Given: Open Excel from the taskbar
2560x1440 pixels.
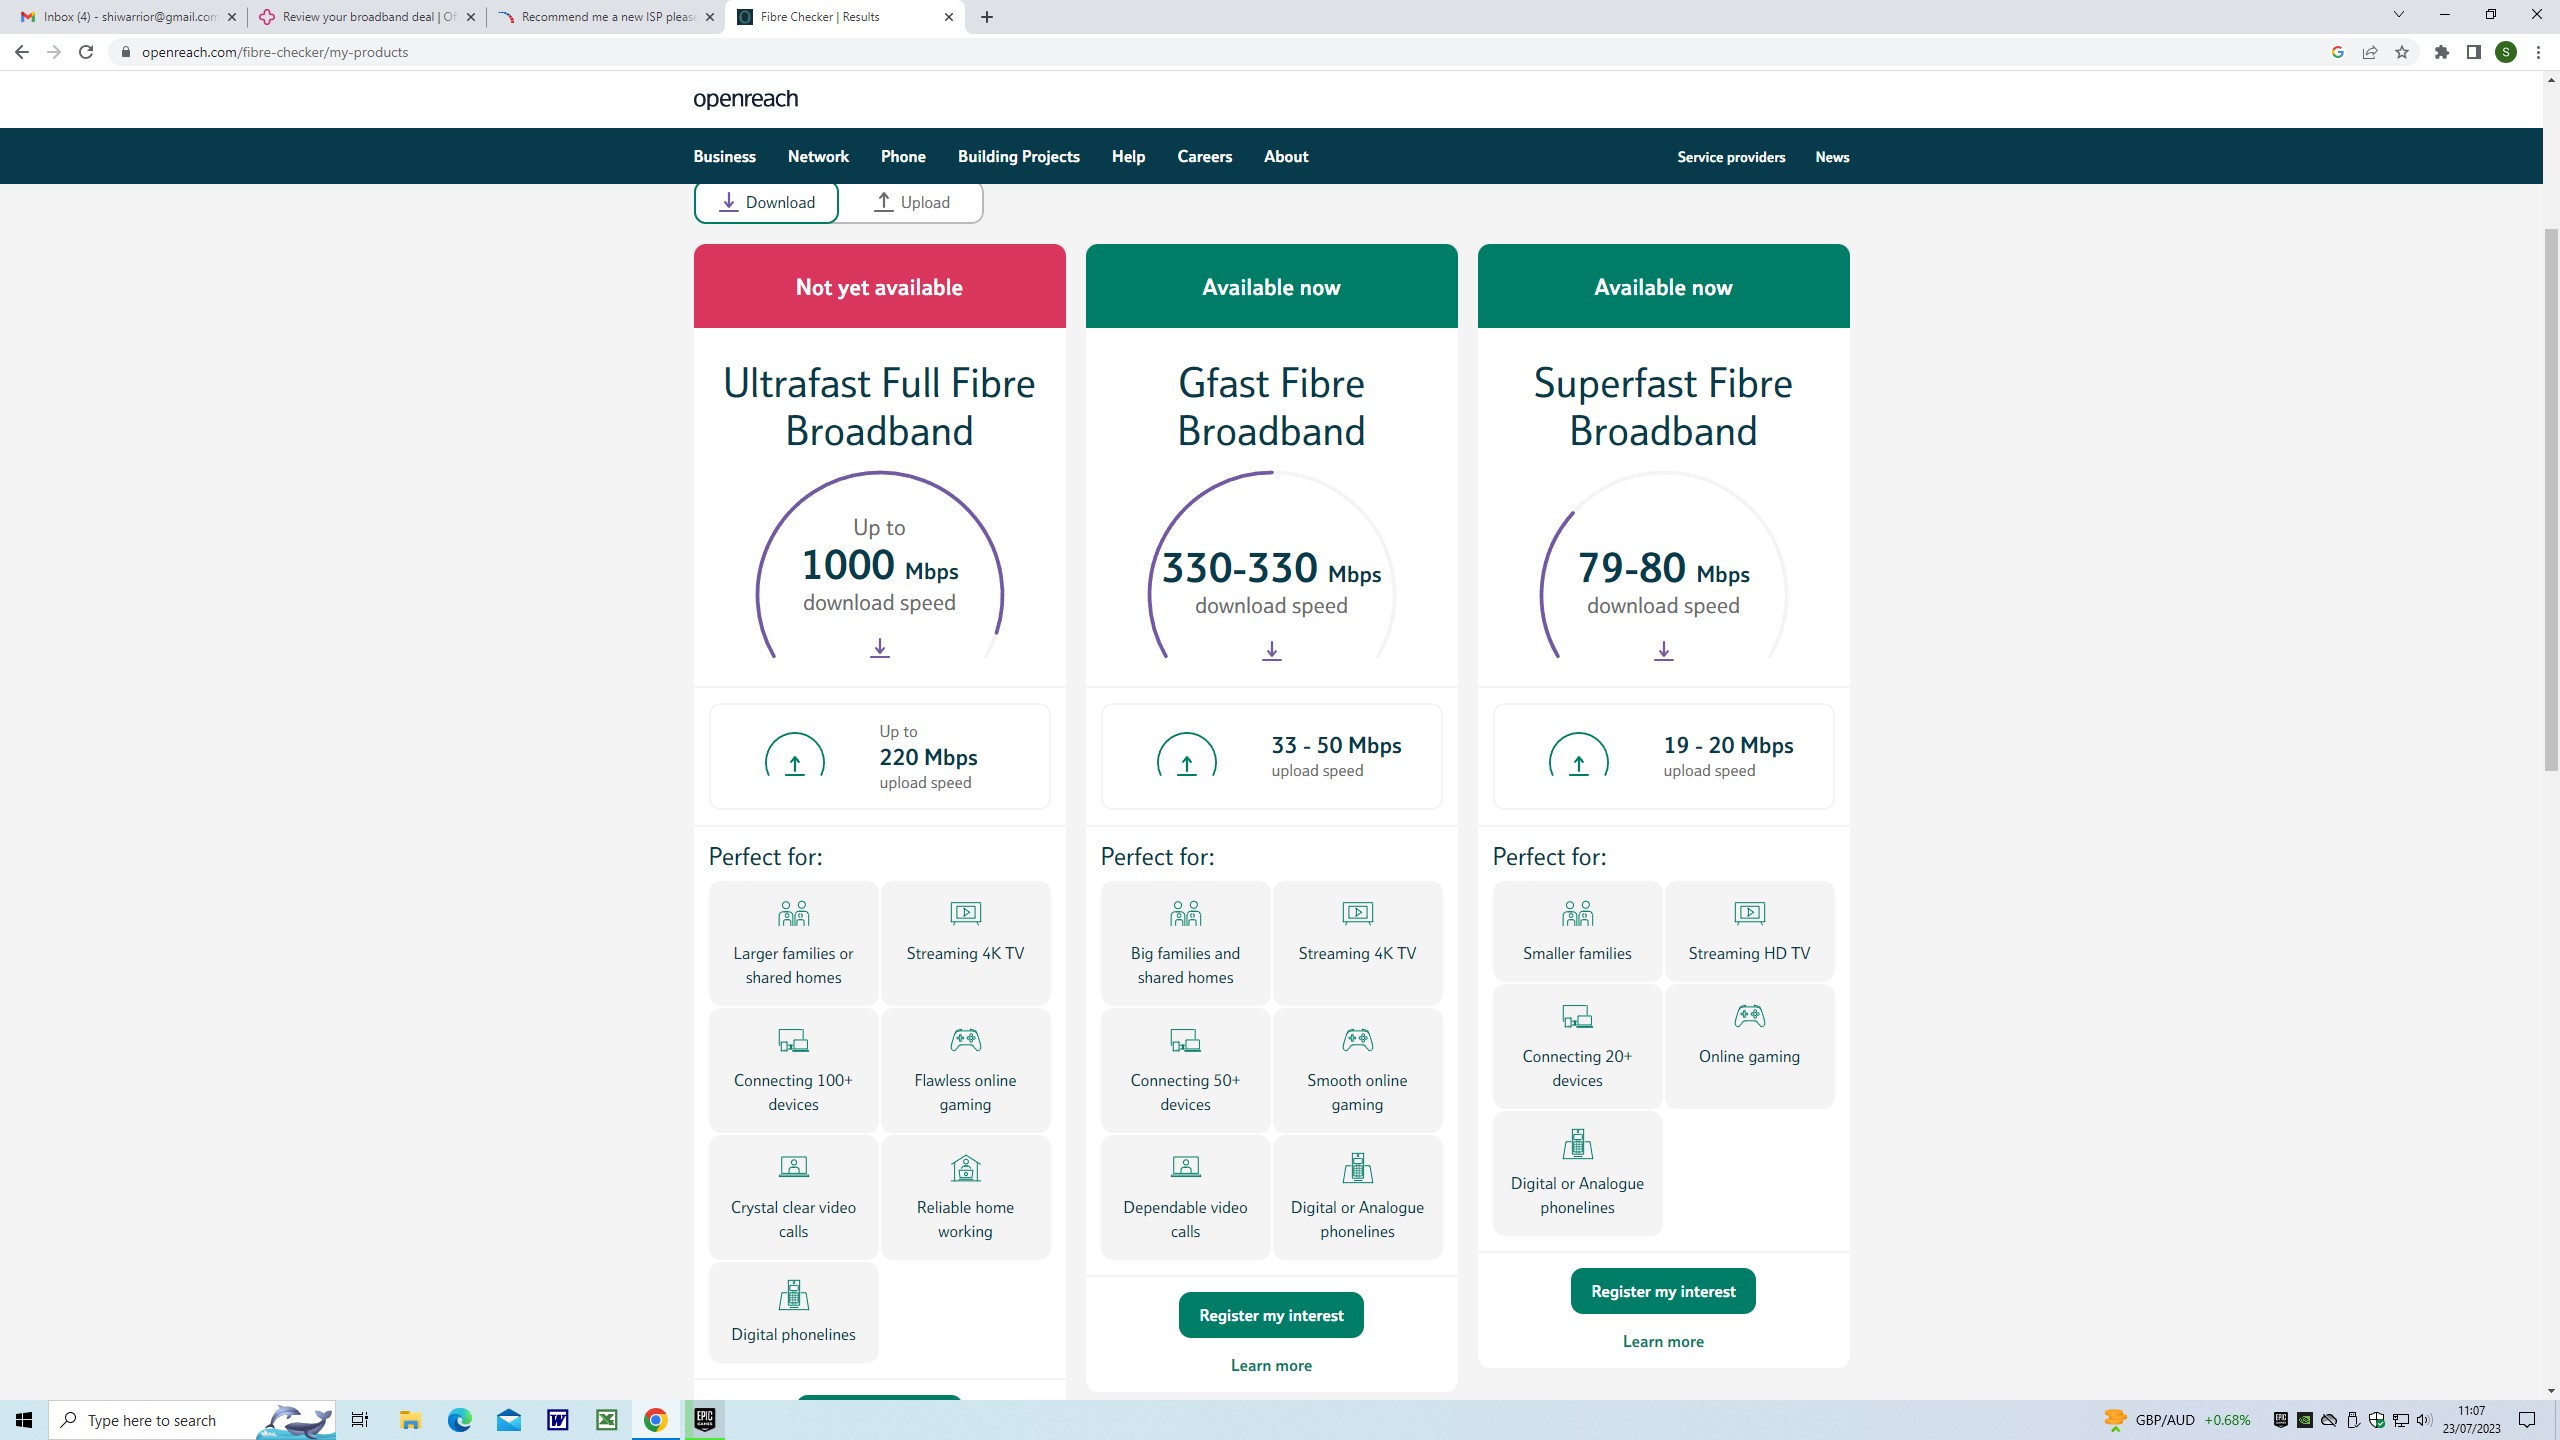Looking at the screenshot, I should [x=606, y=1420].
